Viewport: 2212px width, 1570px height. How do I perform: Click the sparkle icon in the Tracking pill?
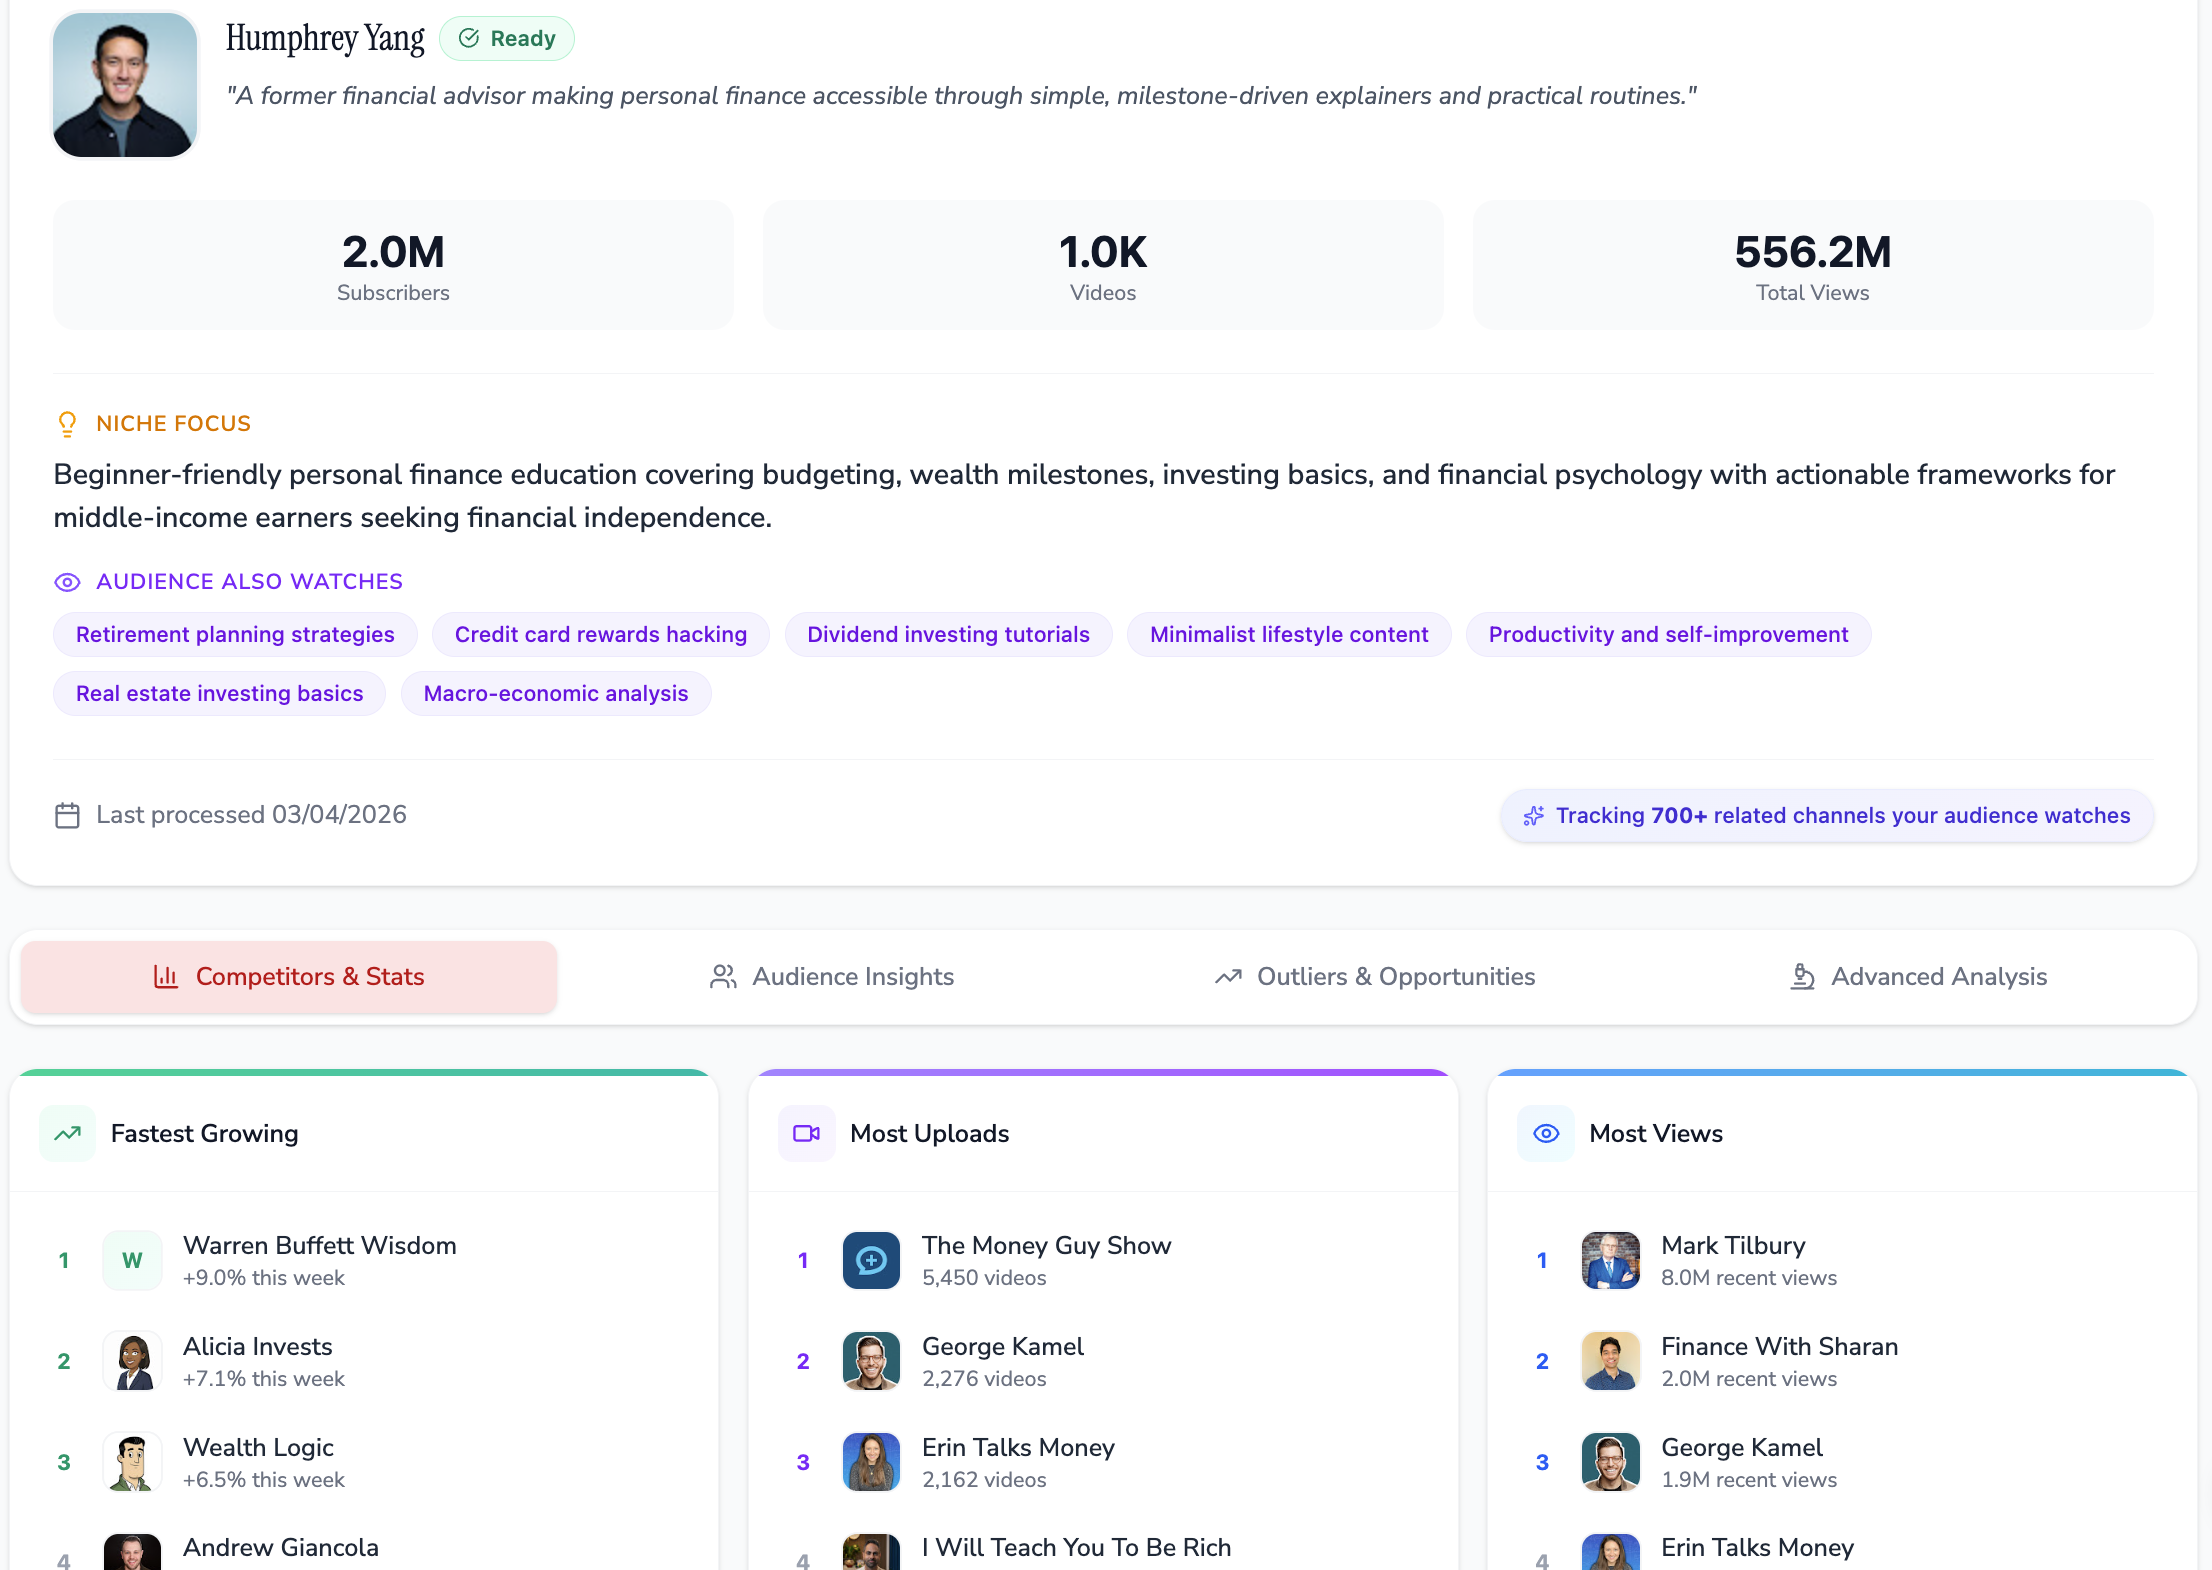[1533, 816]
